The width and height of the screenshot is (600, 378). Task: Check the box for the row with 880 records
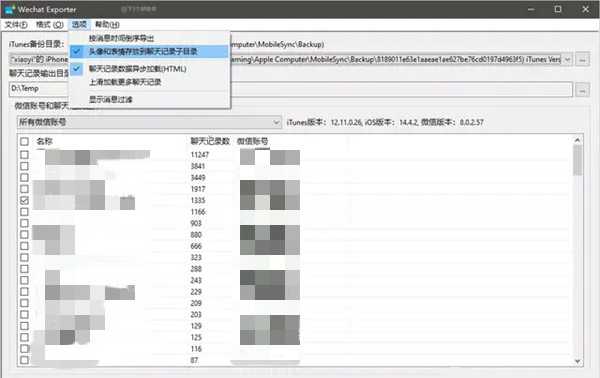[24, 235]
